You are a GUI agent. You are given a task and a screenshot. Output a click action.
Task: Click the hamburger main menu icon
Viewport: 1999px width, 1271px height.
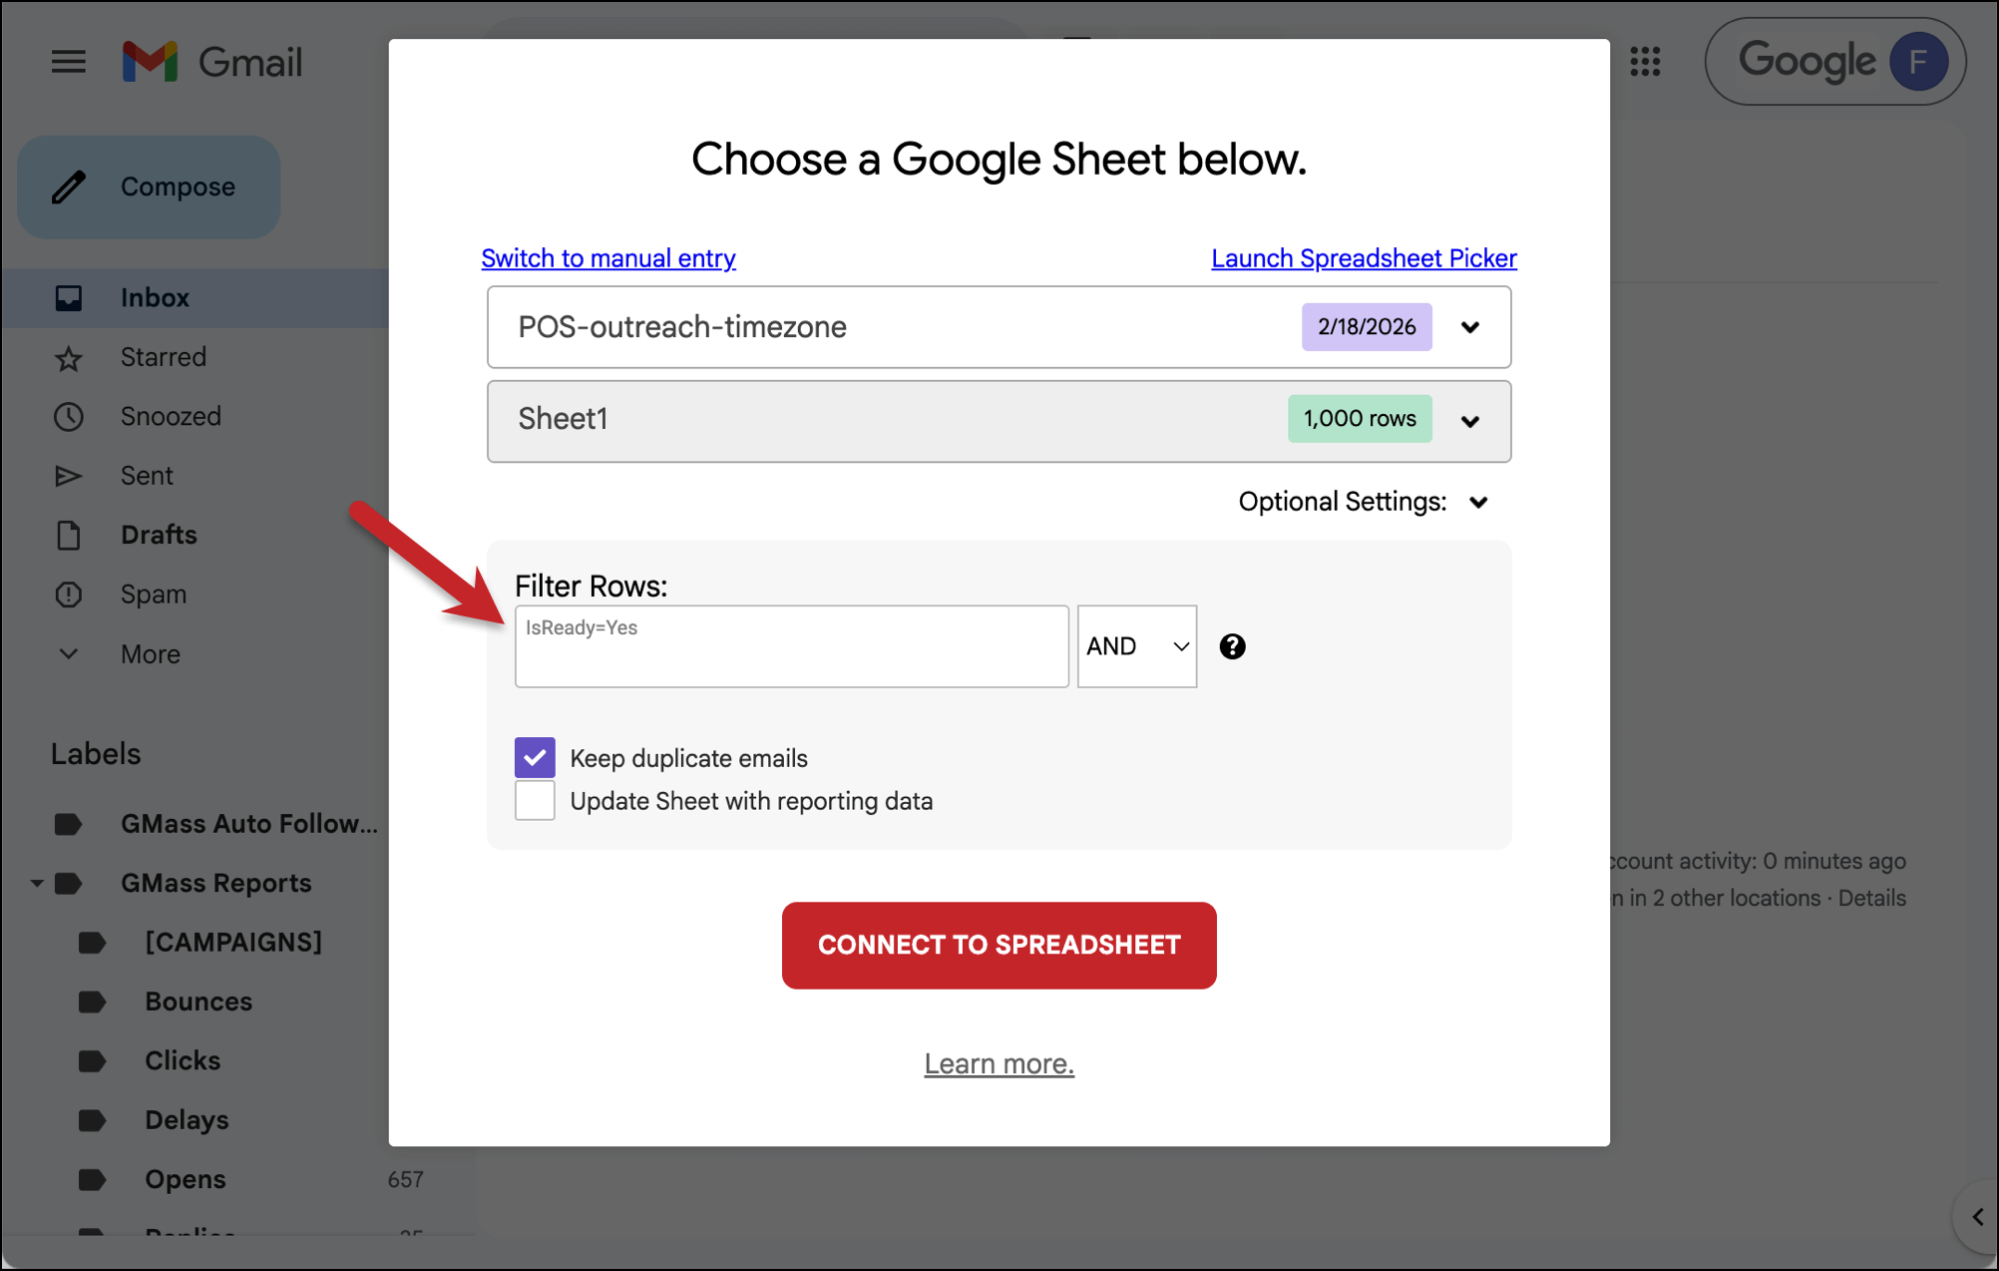(68, 62)
